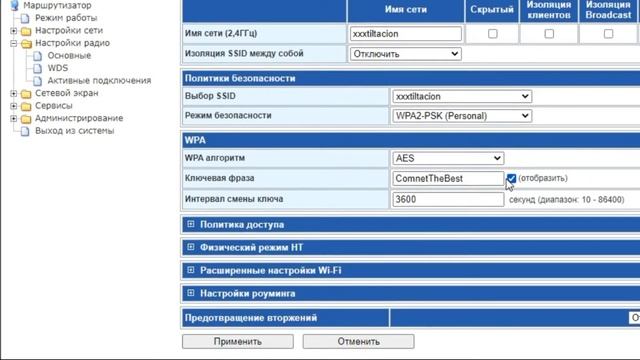
Task: Open the WPA алгоритм dropdown
Action: pyautogui.click(x=448, y=158)
